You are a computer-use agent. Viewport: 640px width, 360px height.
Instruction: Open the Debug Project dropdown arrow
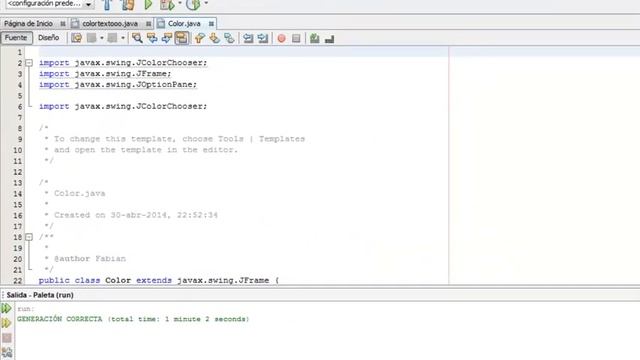click(x=180, y=3)
